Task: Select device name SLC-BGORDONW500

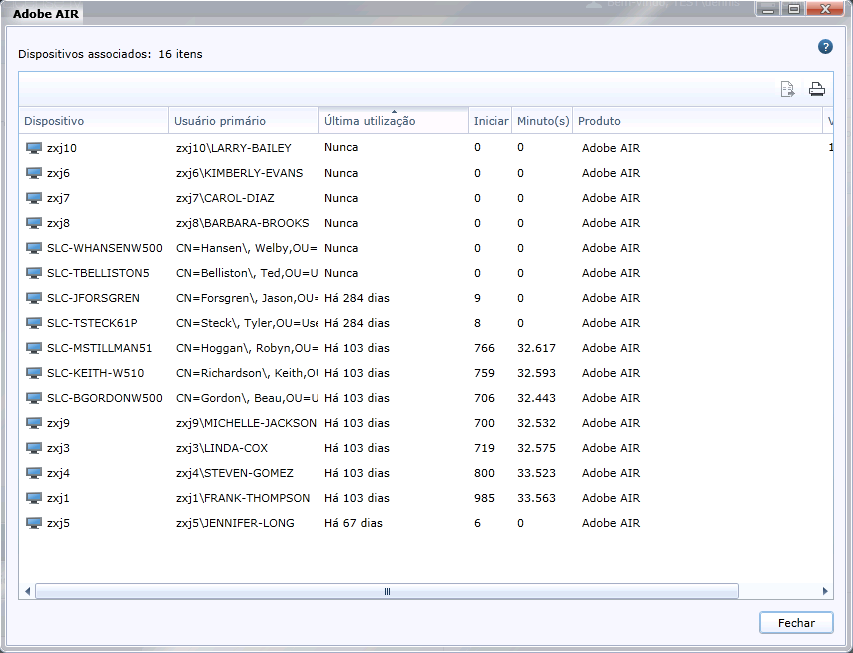Action: point(104,398)
